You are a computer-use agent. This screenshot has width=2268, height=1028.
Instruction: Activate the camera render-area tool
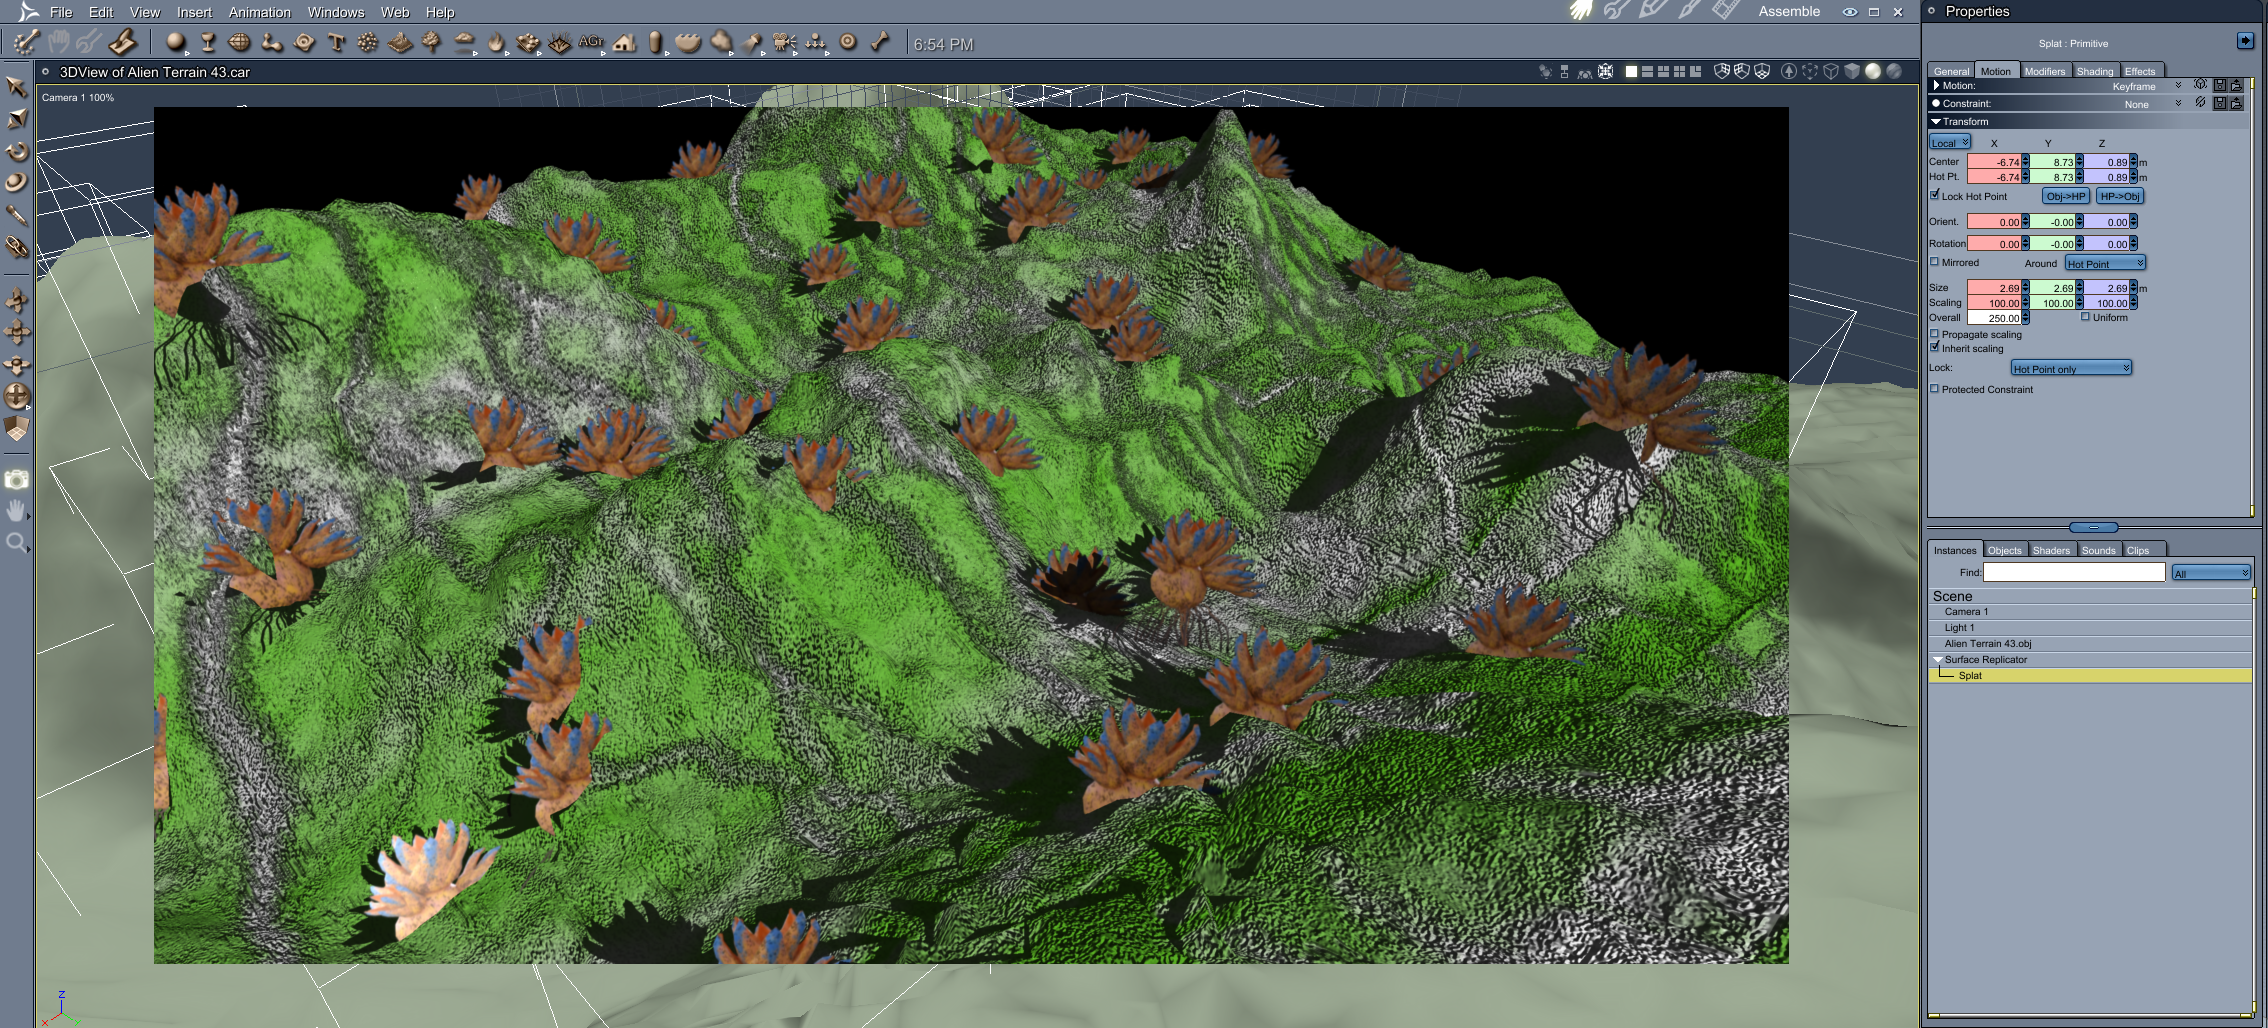click(x=16, y=480)
